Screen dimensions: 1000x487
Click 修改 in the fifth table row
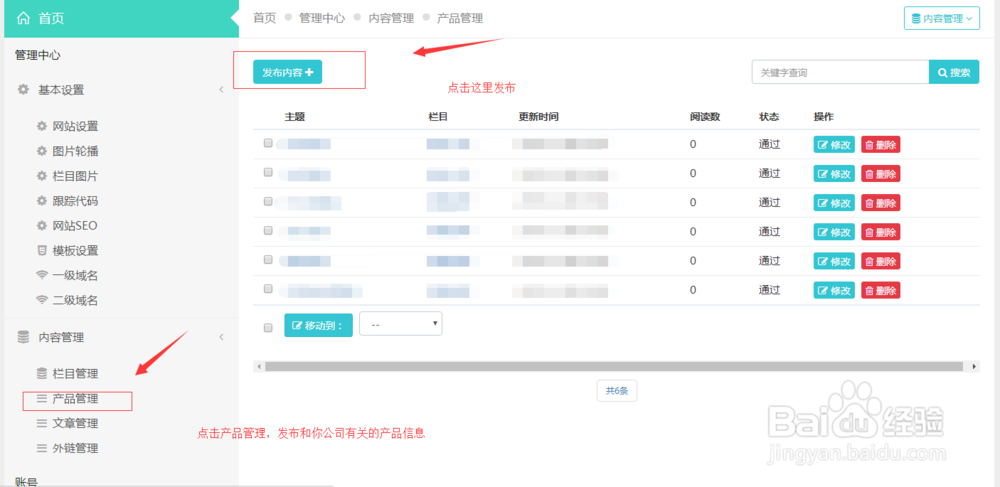[834, 261]
